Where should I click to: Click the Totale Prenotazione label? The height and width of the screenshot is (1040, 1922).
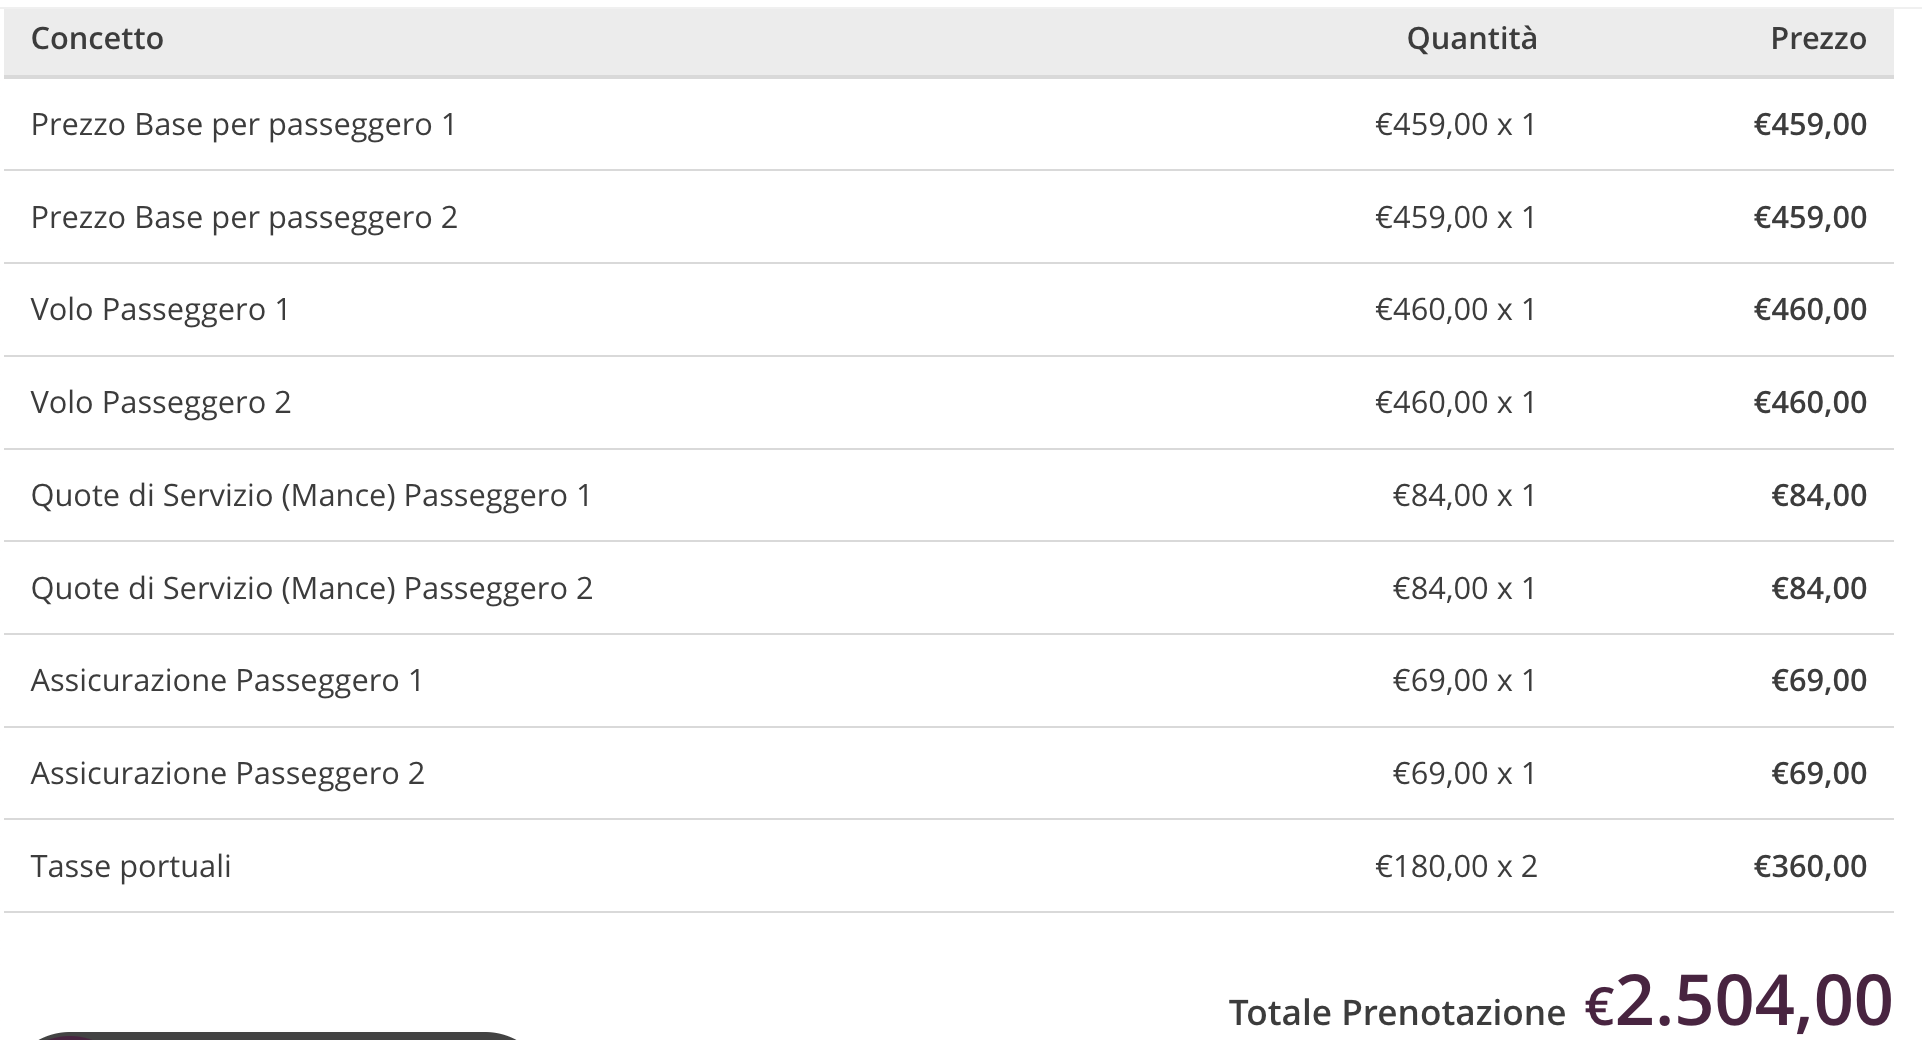(x=1396, y=1013)
